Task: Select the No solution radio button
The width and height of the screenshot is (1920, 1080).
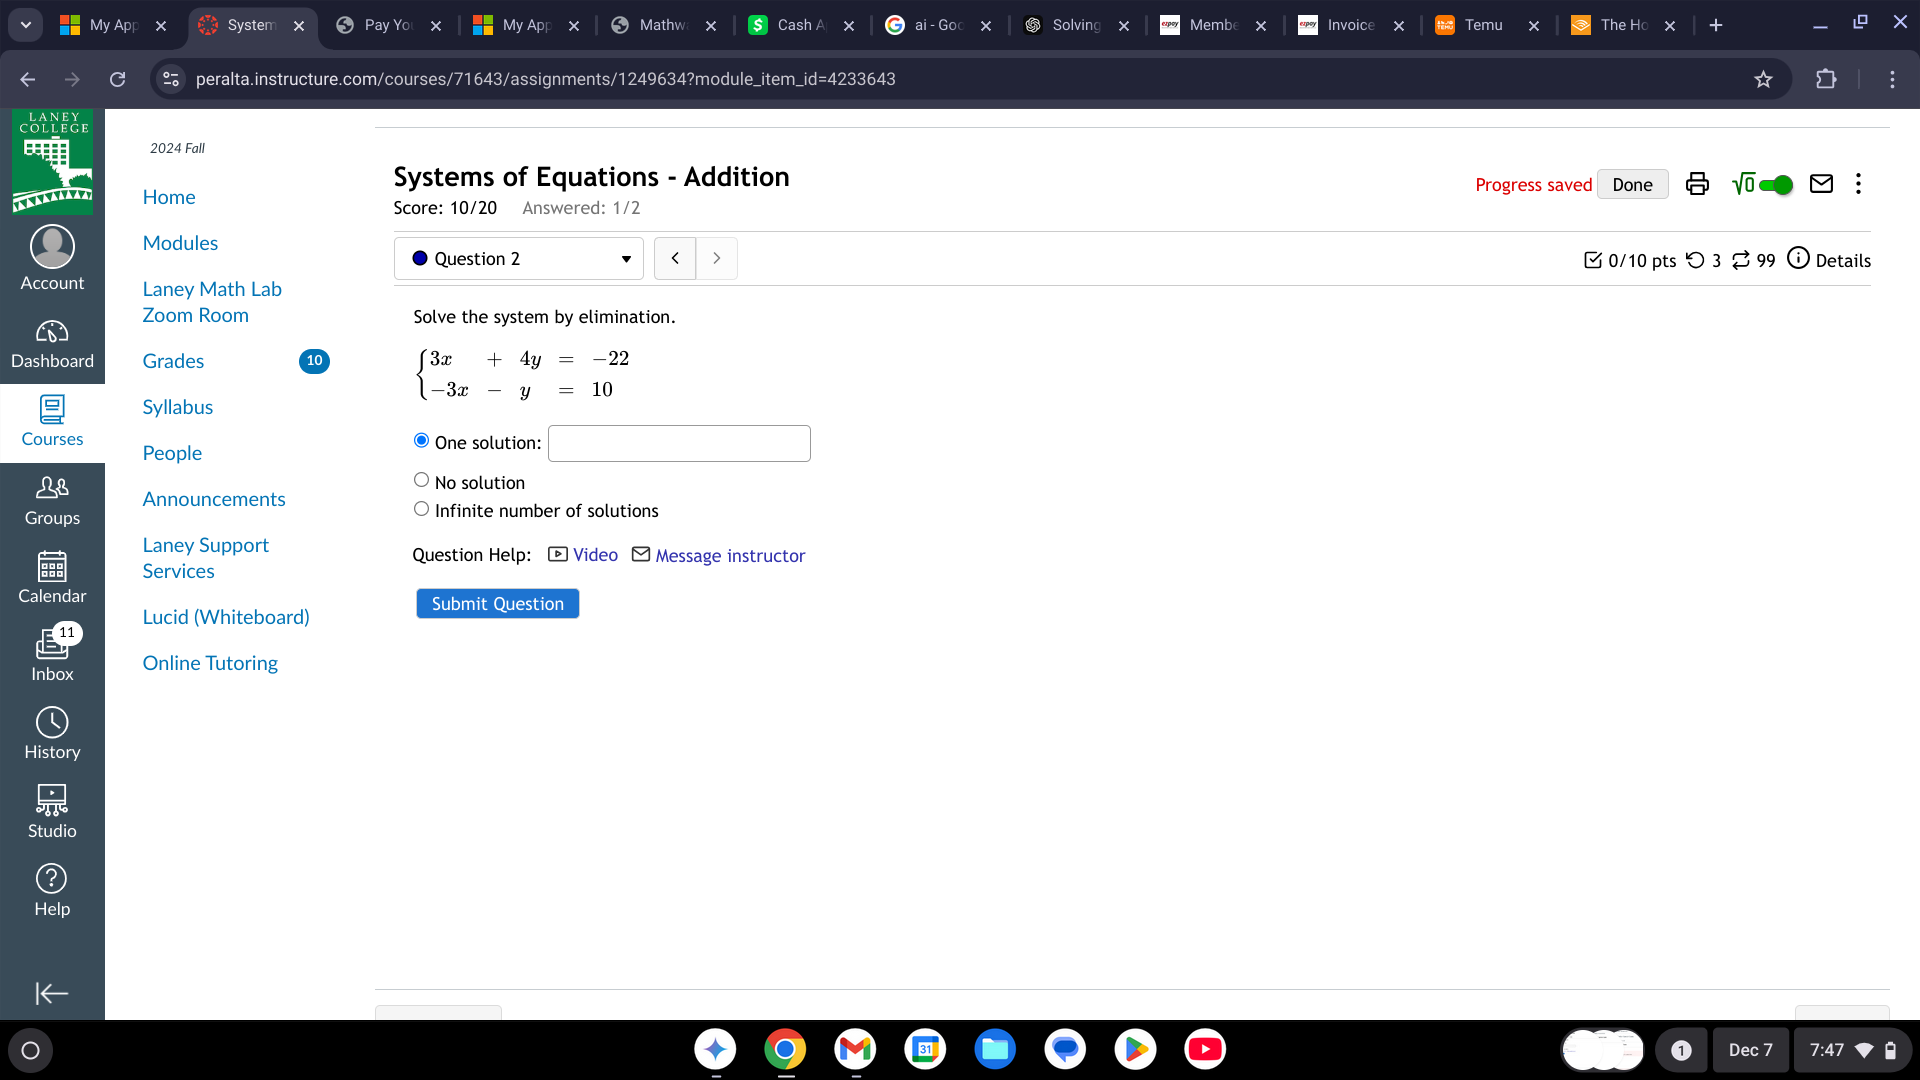Action: click(421, 481)
